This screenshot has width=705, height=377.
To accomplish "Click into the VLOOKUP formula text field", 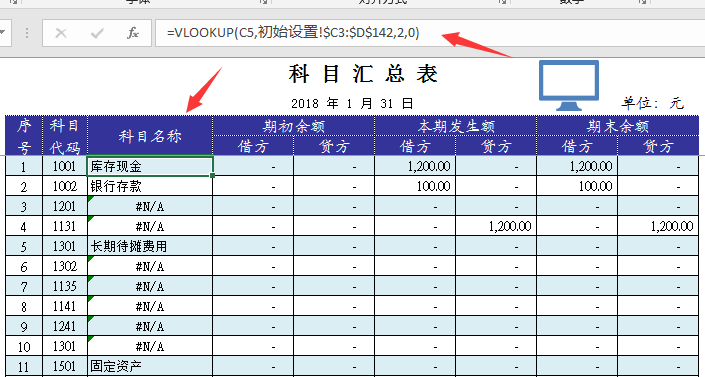I will pyautogui.click(x=430, y=33).
